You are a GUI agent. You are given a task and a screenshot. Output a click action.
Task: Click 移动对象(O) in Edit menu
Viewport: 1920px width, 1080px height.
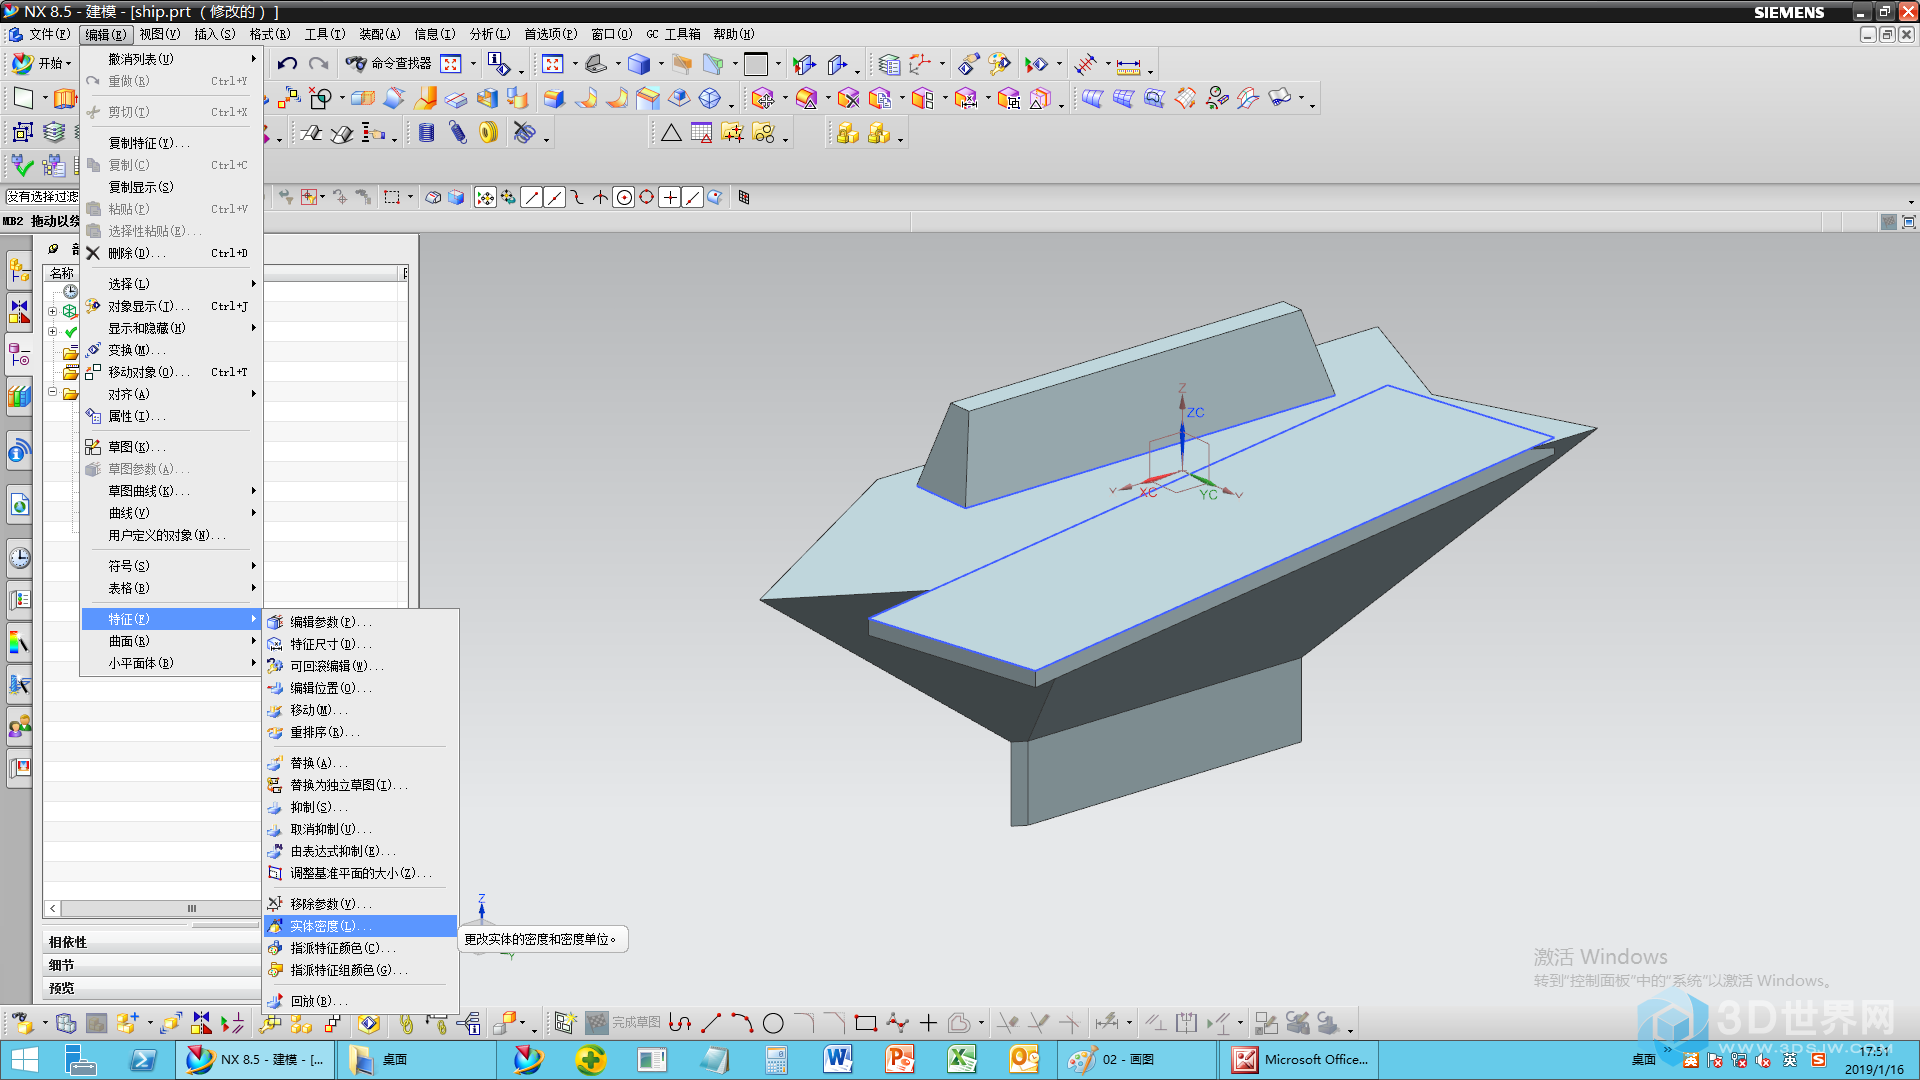[x=171, y=372]
